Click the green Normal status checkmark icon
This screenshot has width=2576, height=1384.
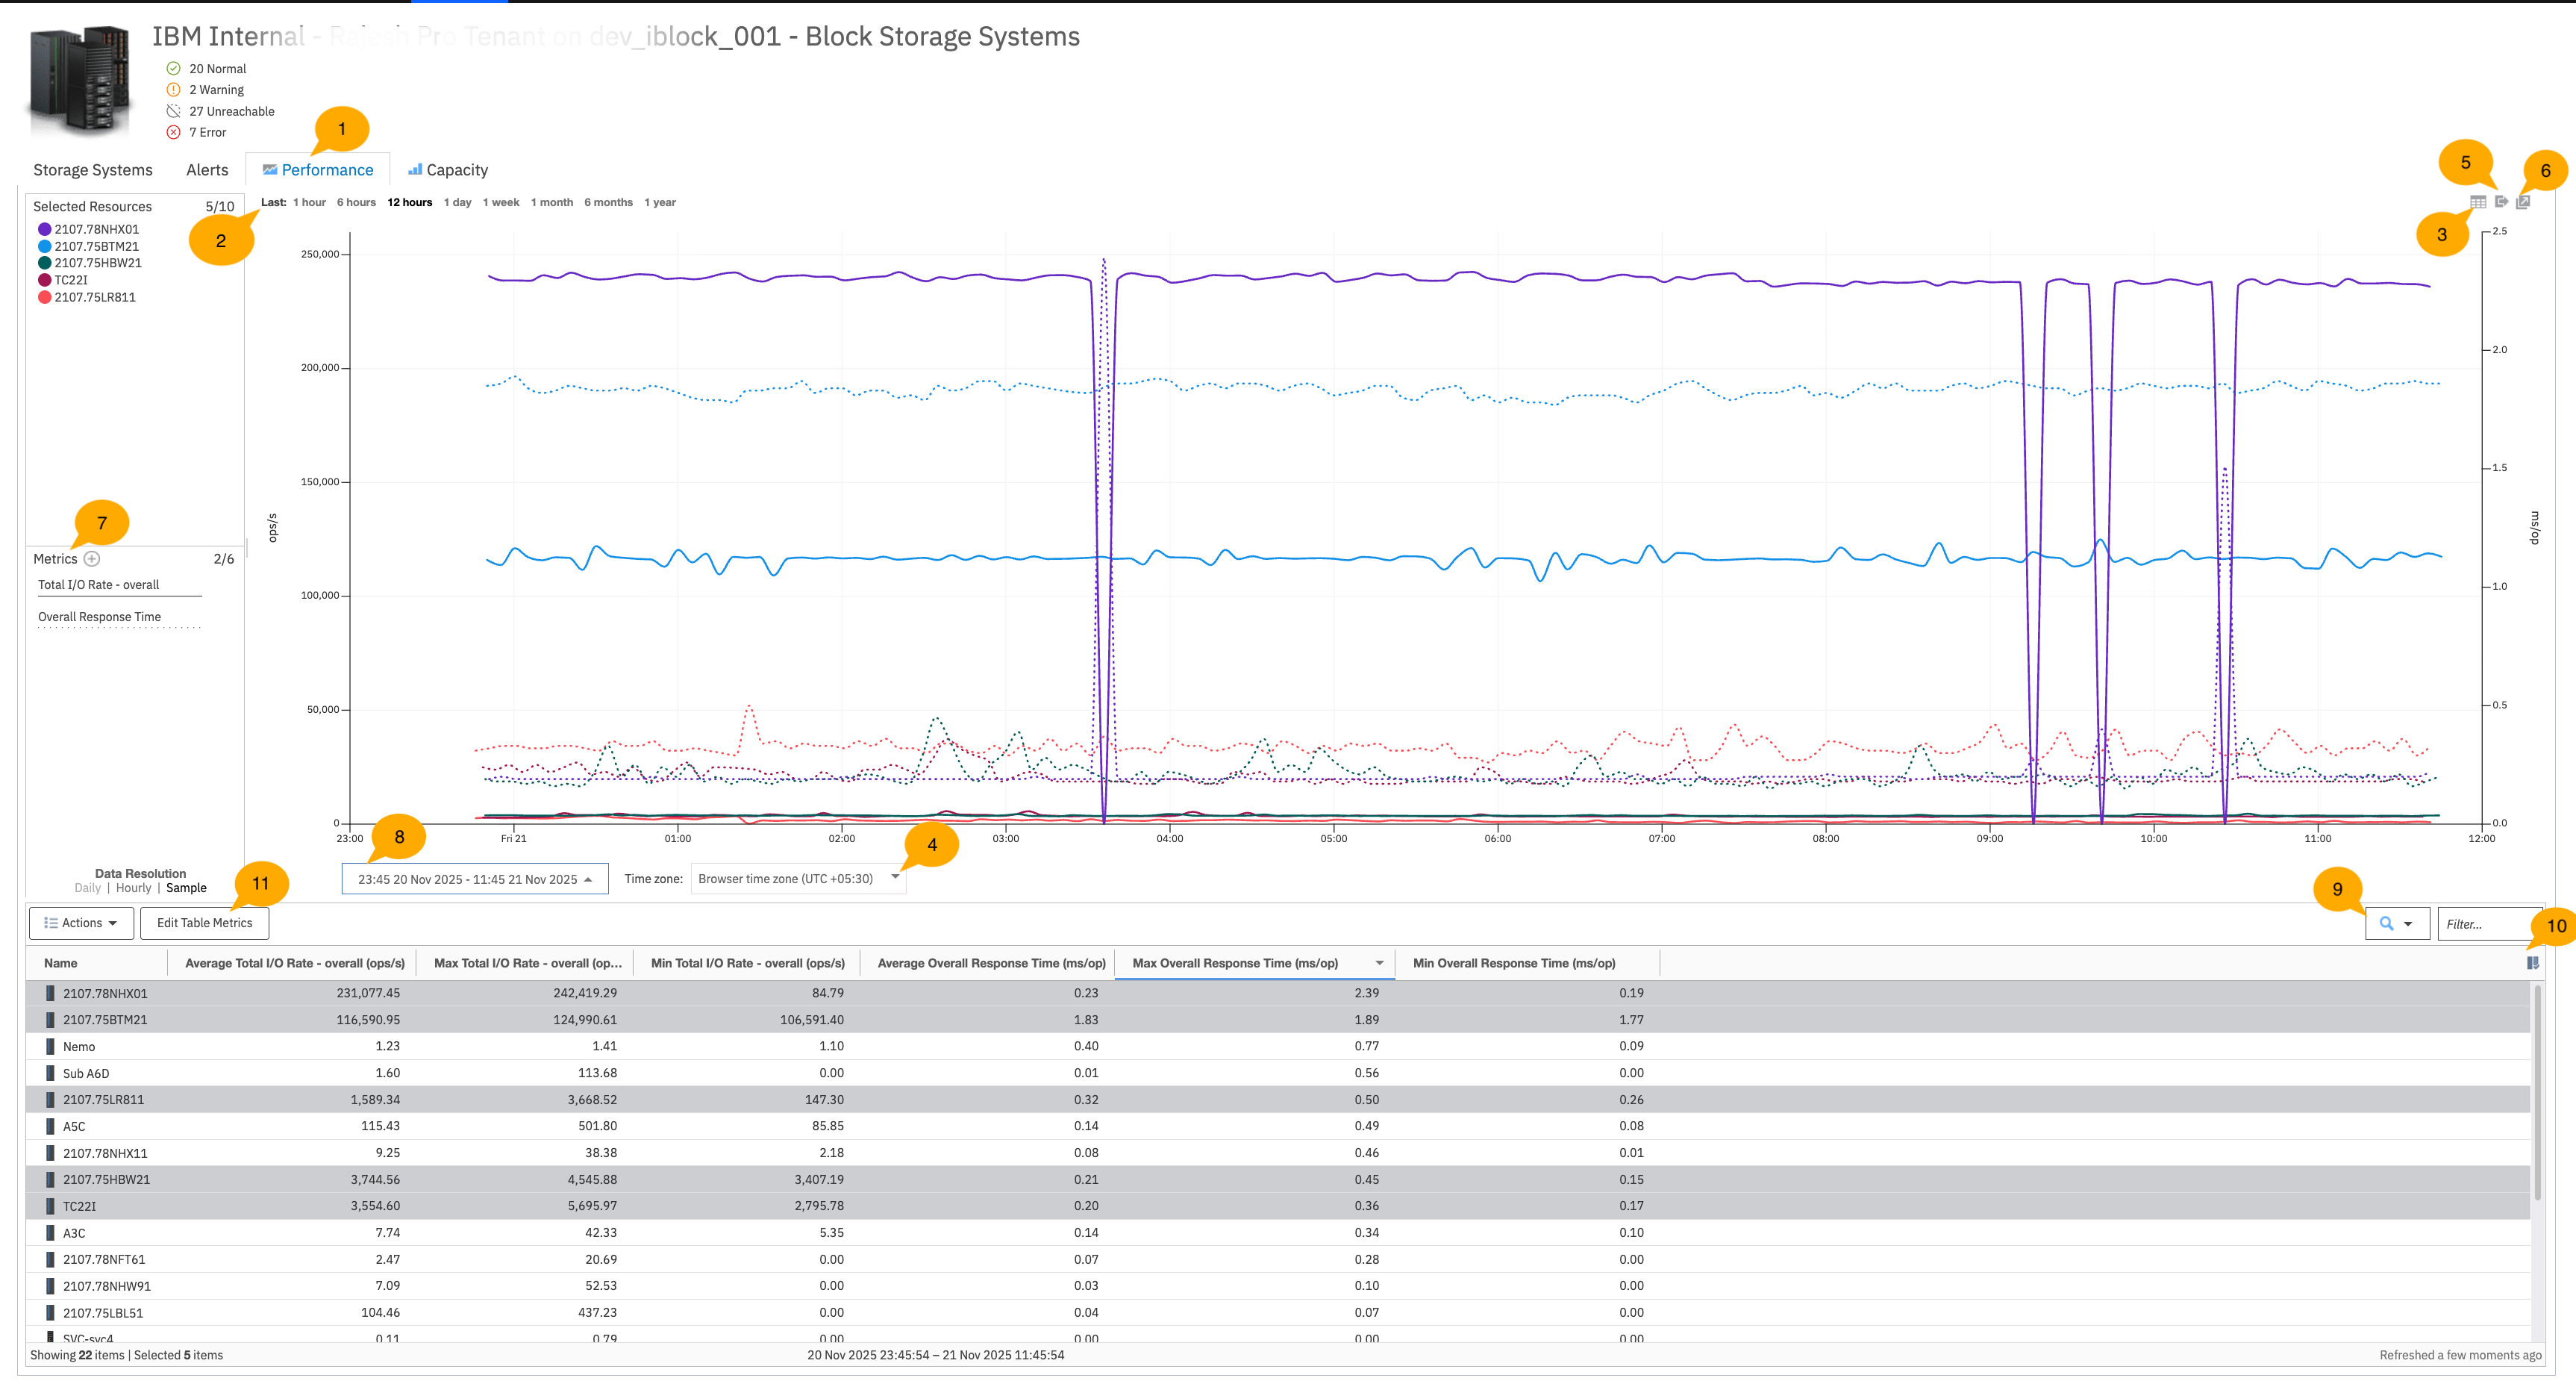tap(173, 69)
